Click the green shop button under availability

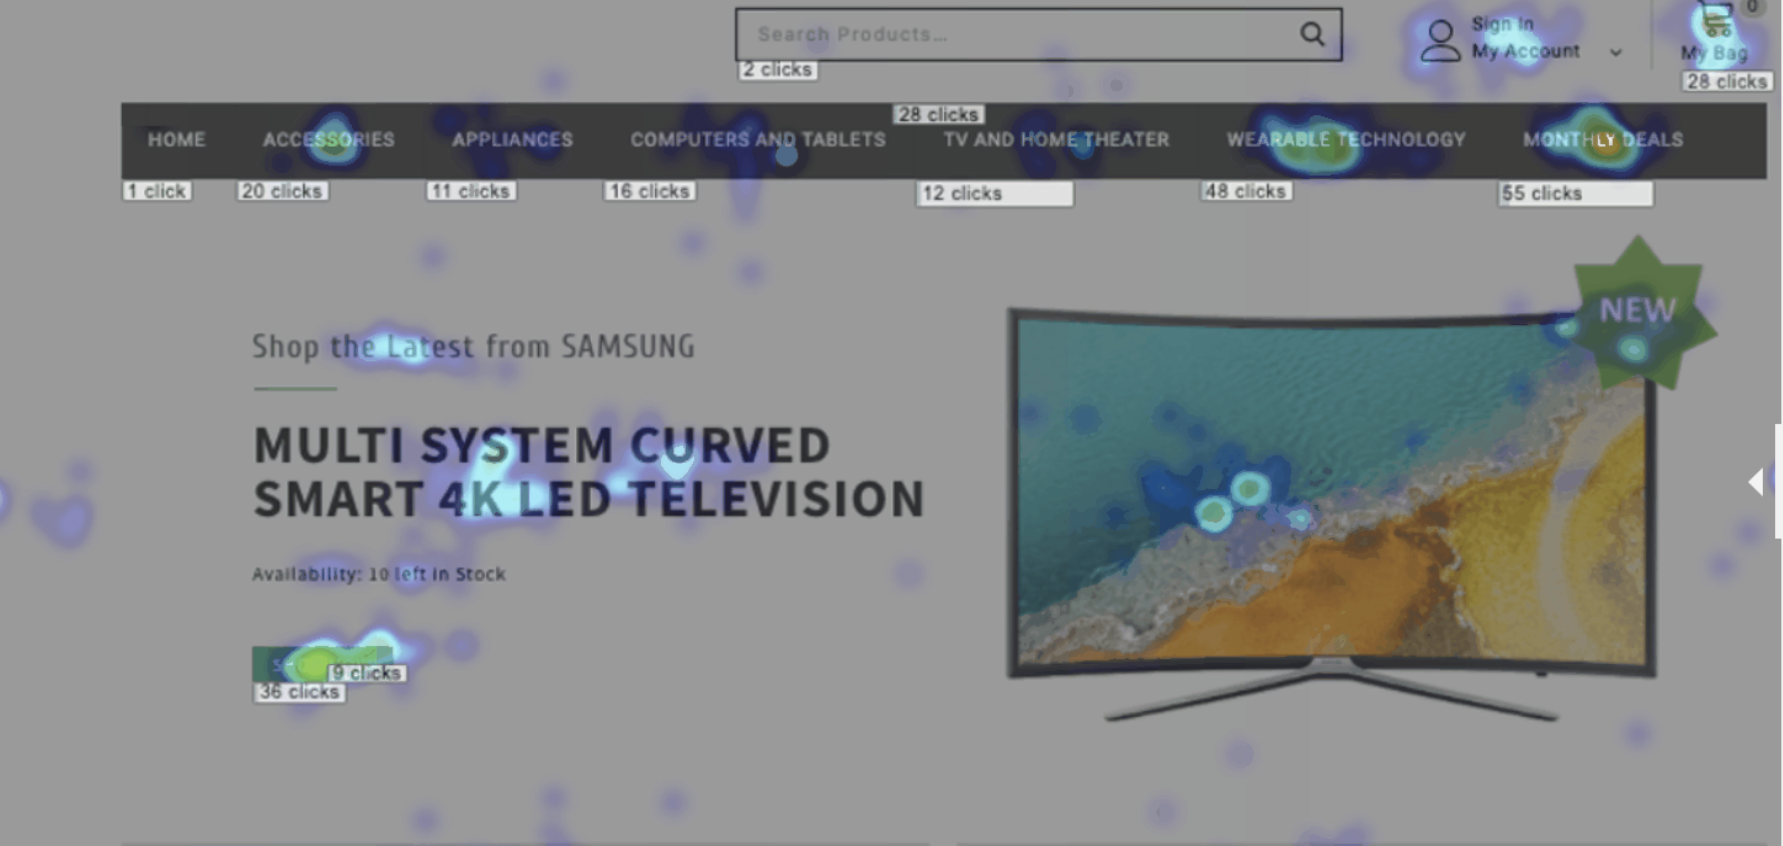322,664
